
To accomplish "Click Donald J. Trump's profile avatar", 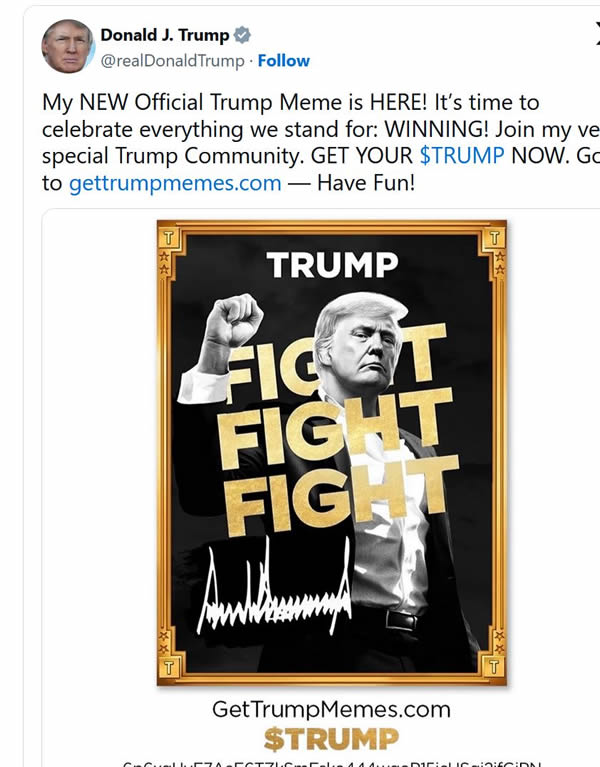I will pyautogui.click(x=66, y=47).
